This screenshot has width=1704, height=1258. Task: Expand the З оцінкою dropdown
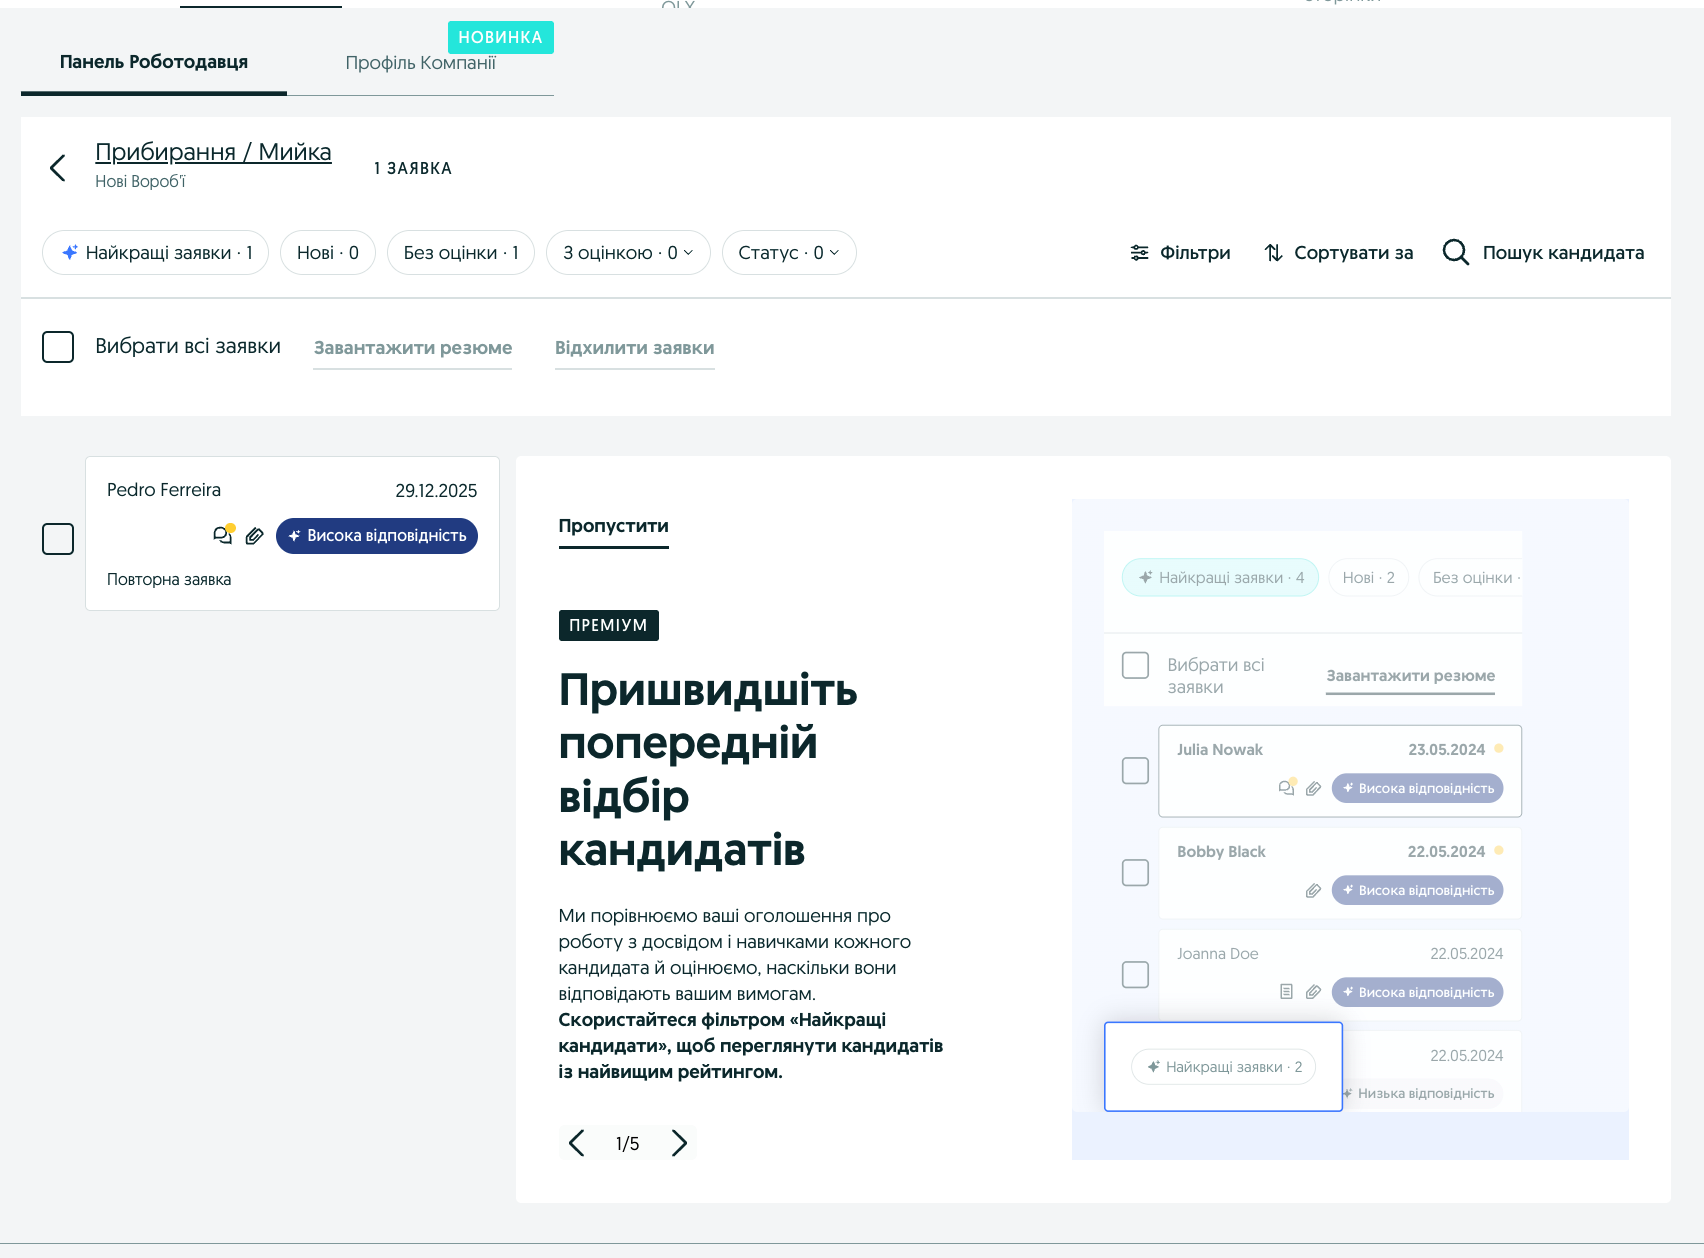point(627,252)
